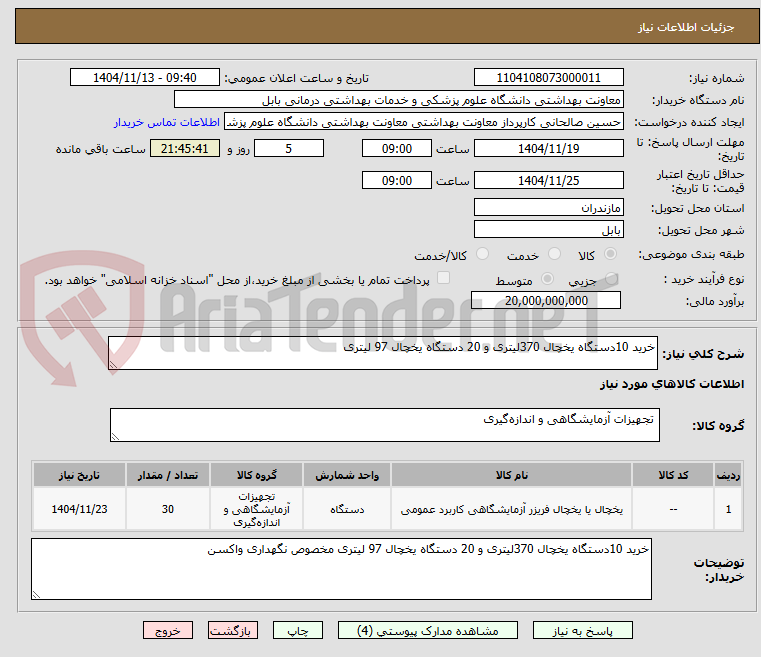Open اطلاعات تماس خریدار link

tap(167, 122)
